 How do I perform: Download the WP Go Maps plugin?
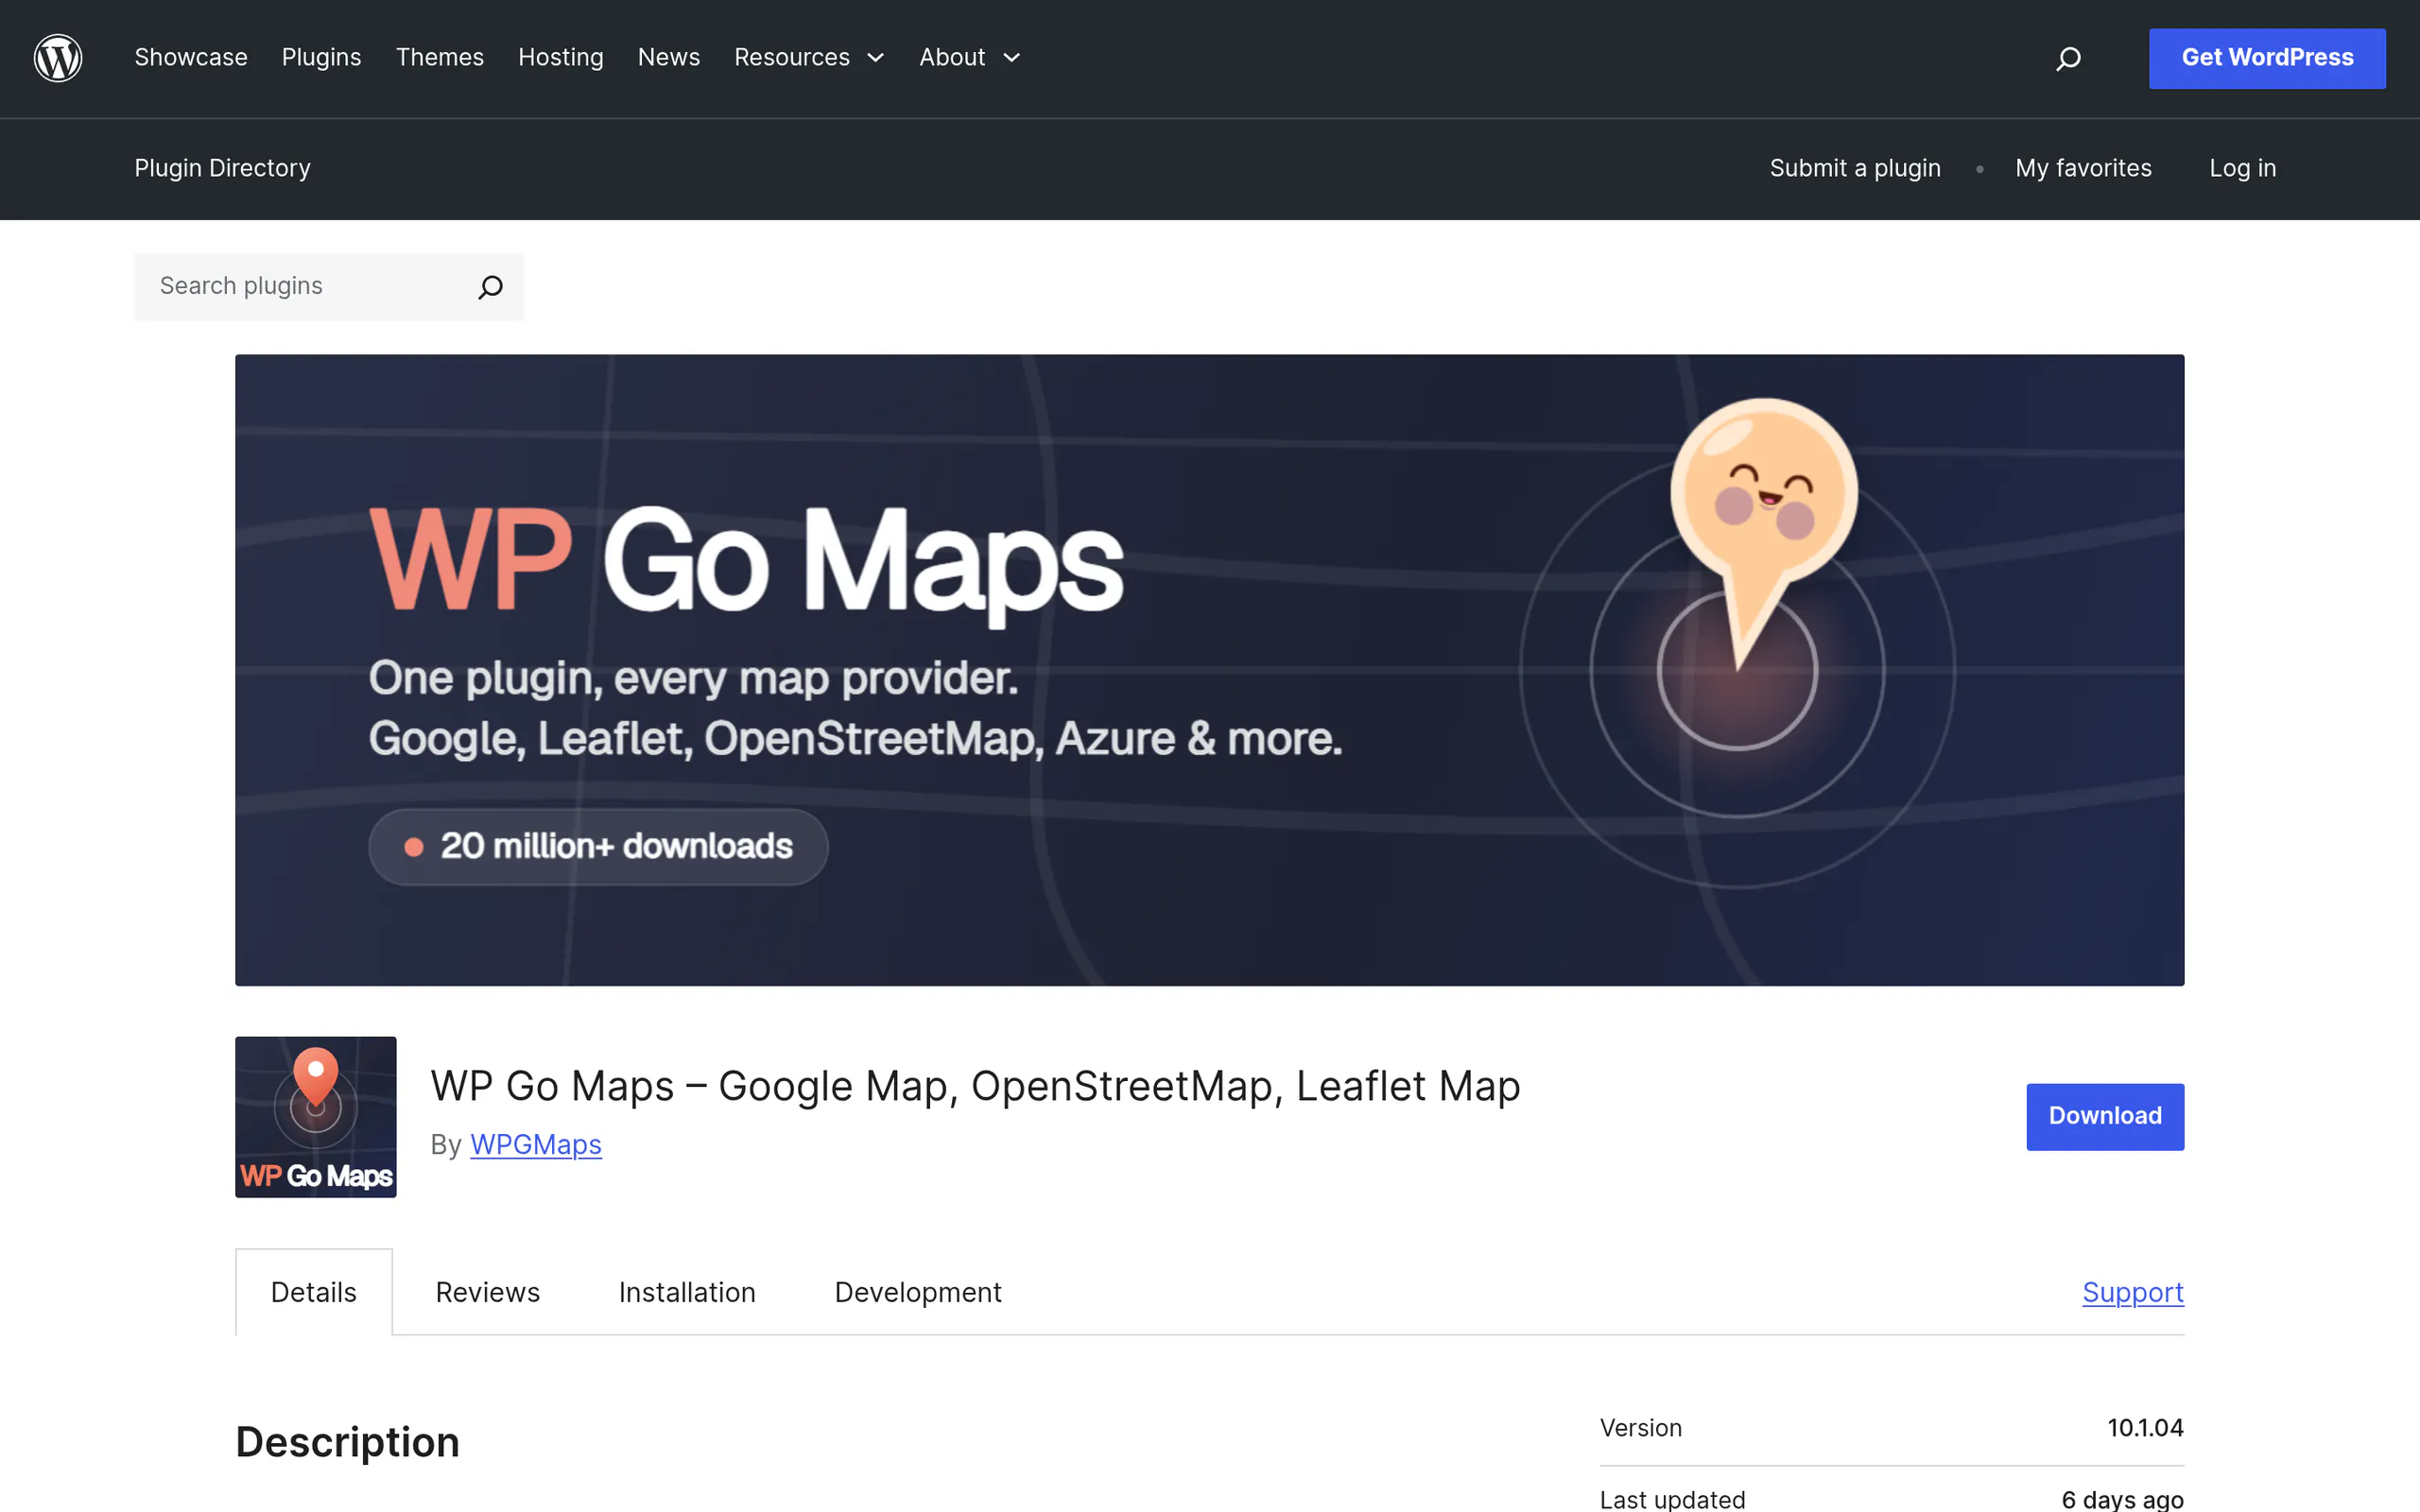(2105, 1116)
